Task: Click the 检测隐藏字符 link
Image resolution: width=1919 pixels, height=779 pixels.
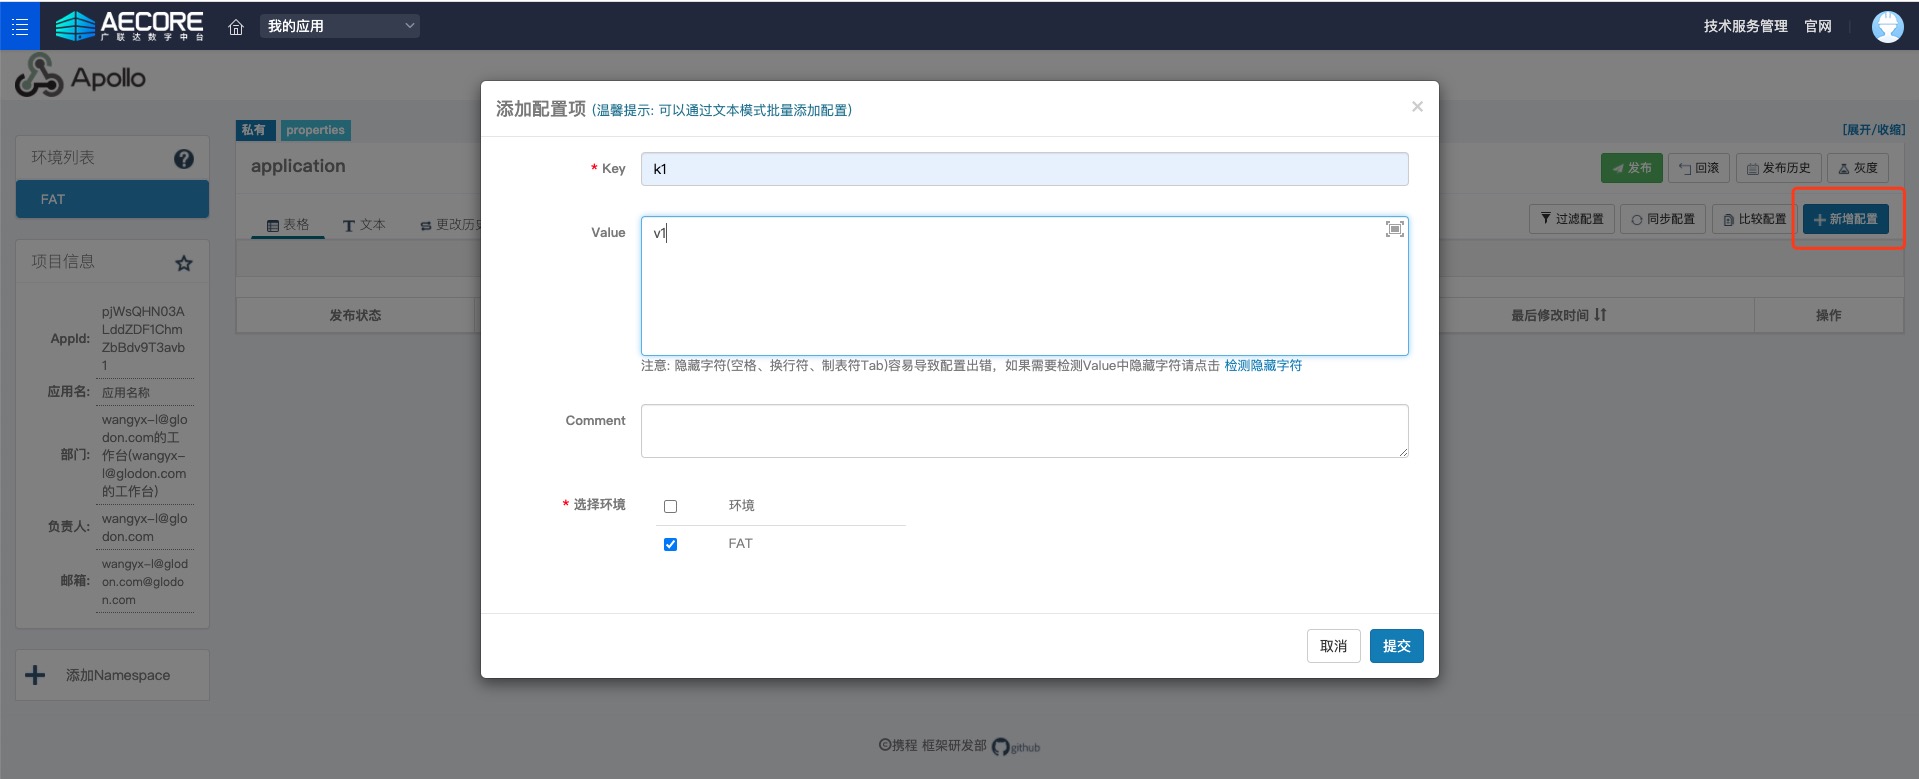Action: pos(1263,366)
